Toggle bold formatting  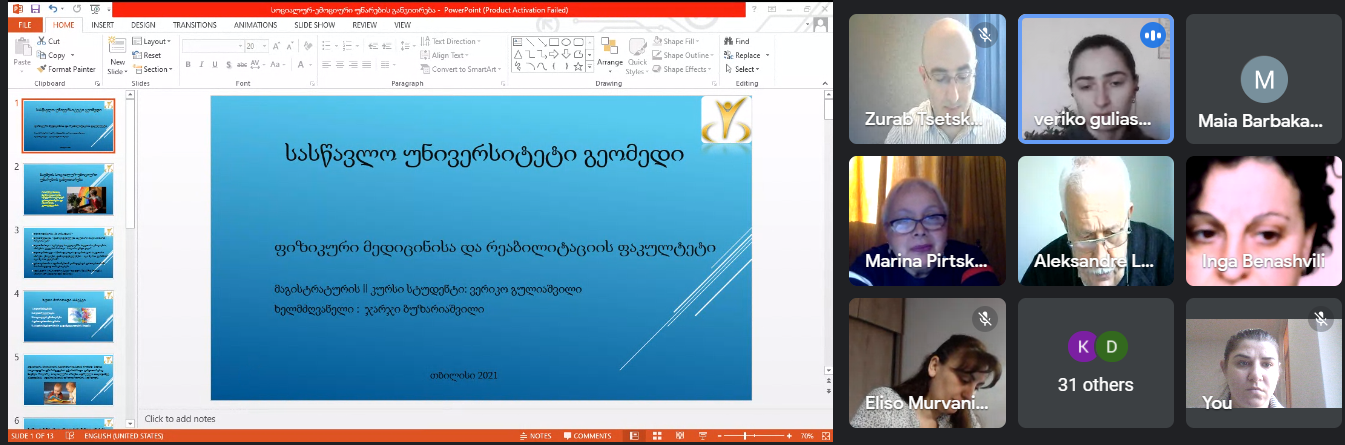188,65
